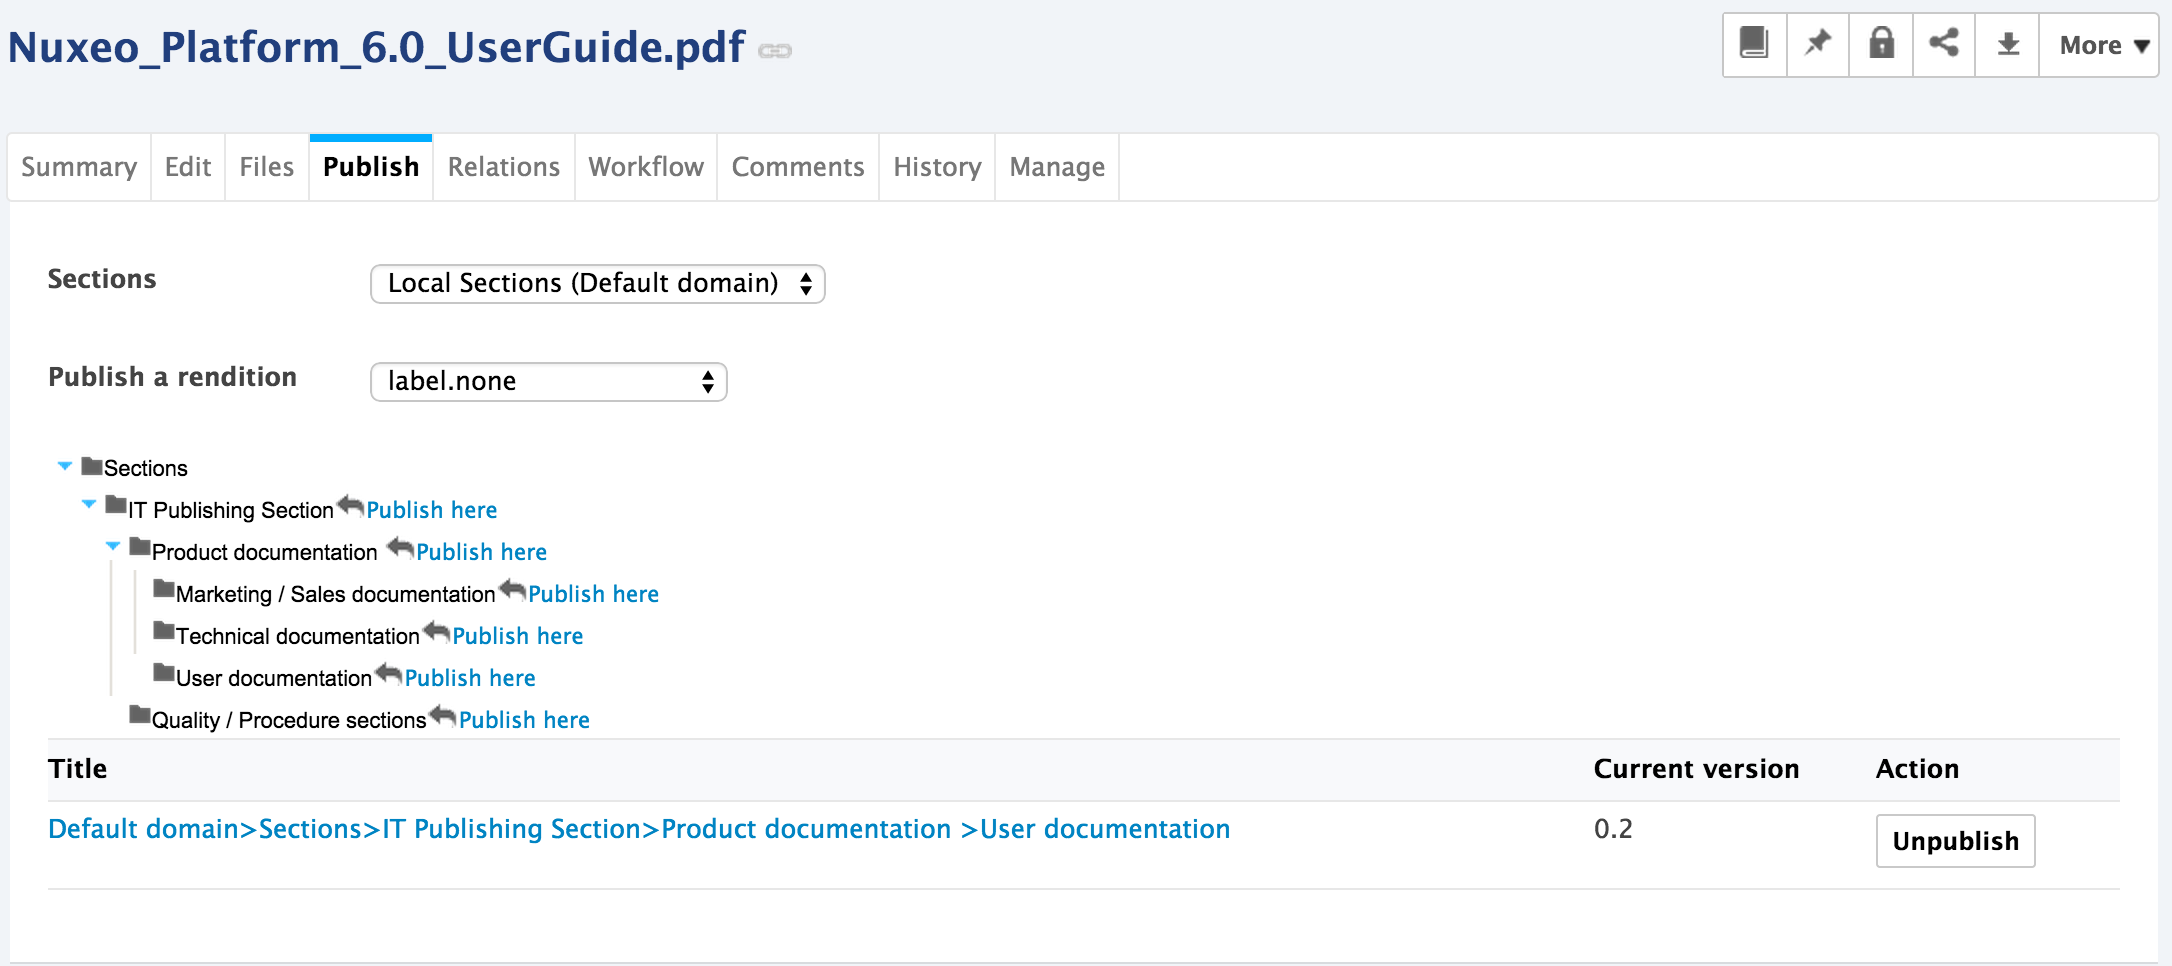Lock the document with padlock icon
The image size is (2172, 966).
(1881, 44)
